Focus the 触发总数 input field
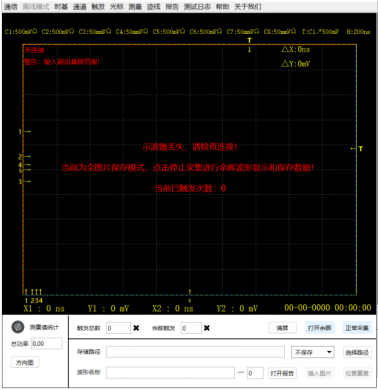The width and height of the screenshot is (378, 390). point(118,328)
